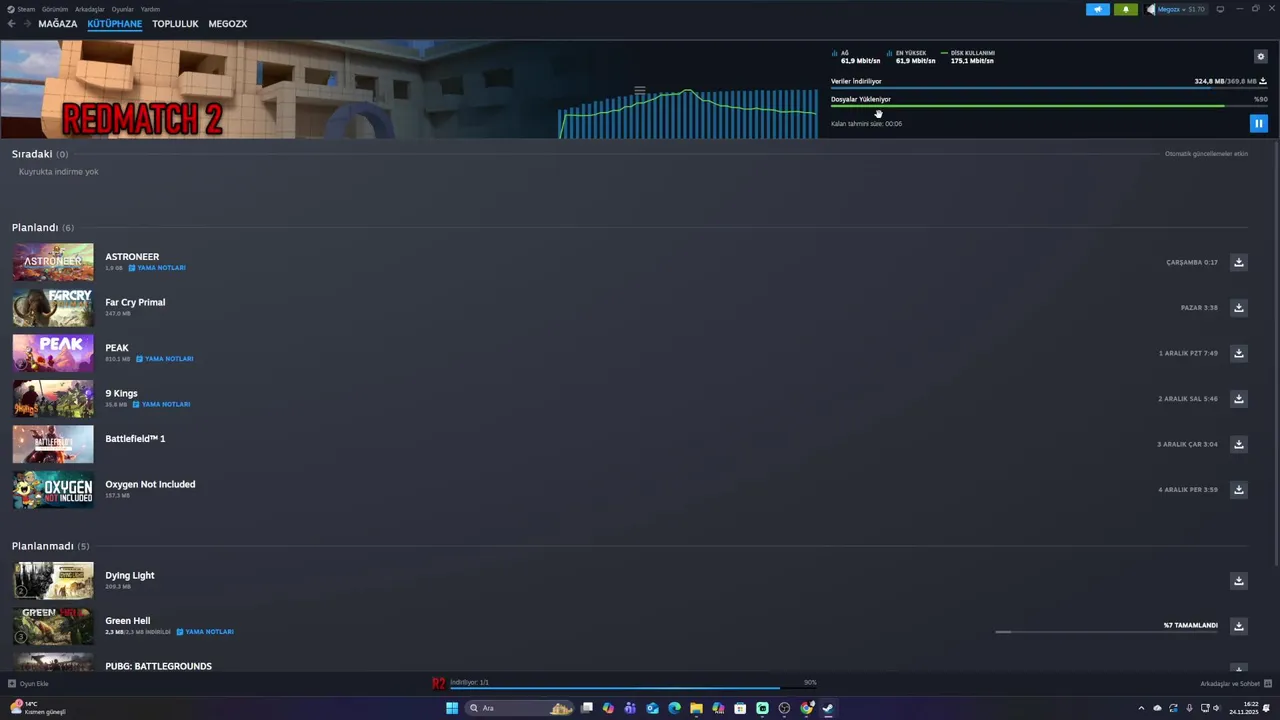Click the ASTRONEER game thumbnail
This screenshot has height=720, width=1280.
click(x=53, y=262)
